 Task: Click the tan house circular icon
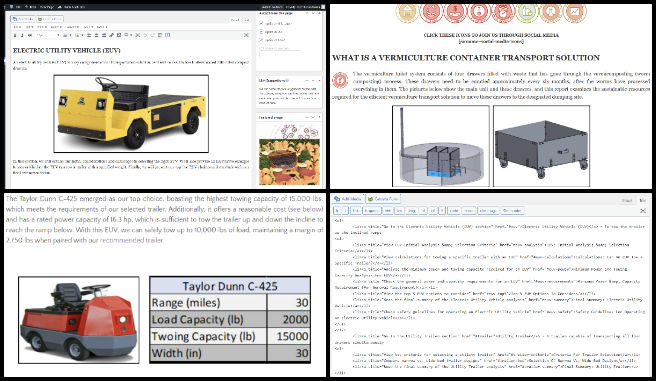pyautogui.click(x=407, y=12)
